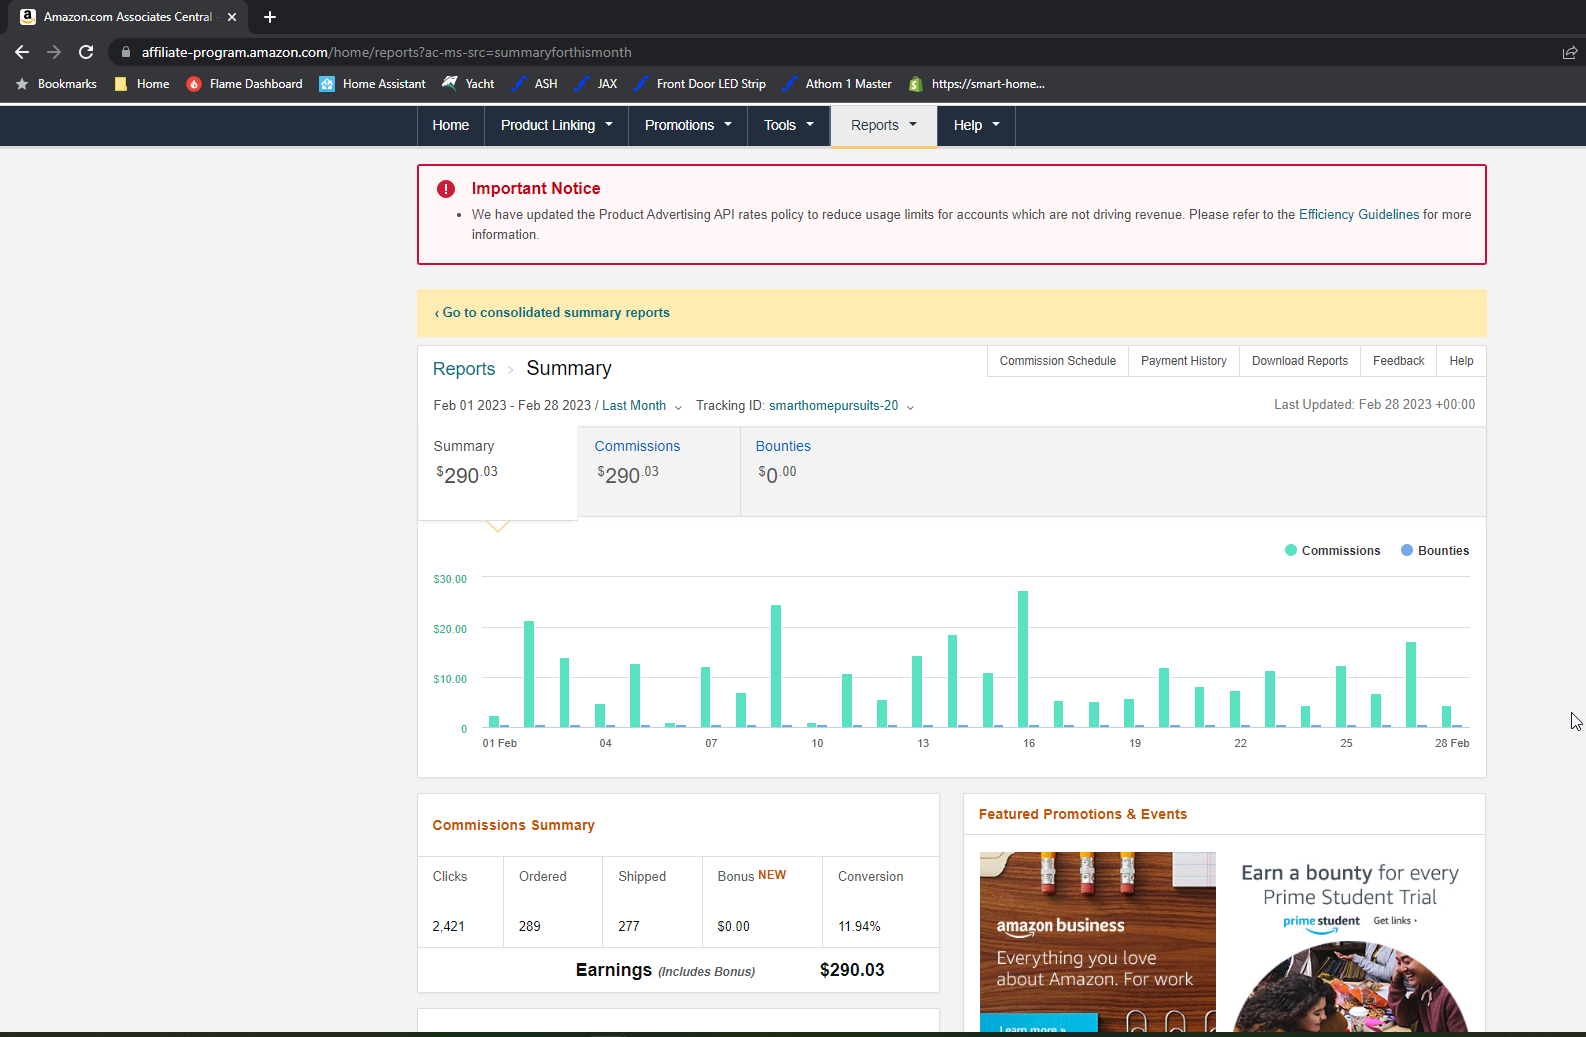Select the Commissions $290.03 card
The image size is (1586, 1037).
click(658, 472)
